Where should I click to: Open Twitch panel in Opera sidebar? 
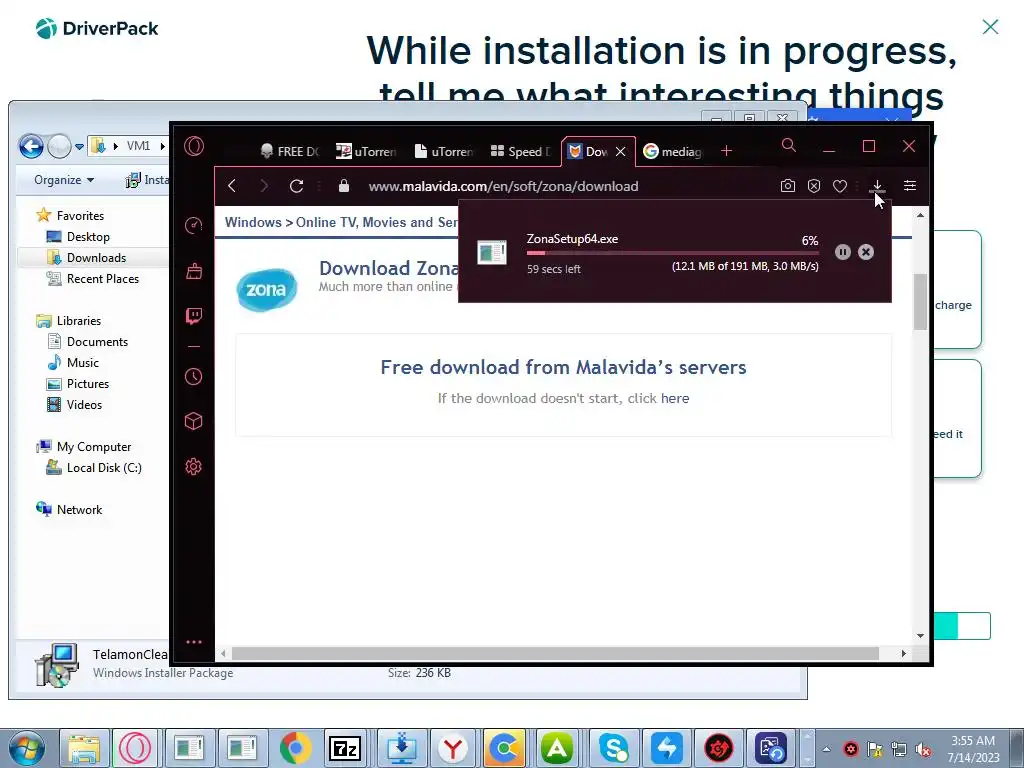point(194,317)
